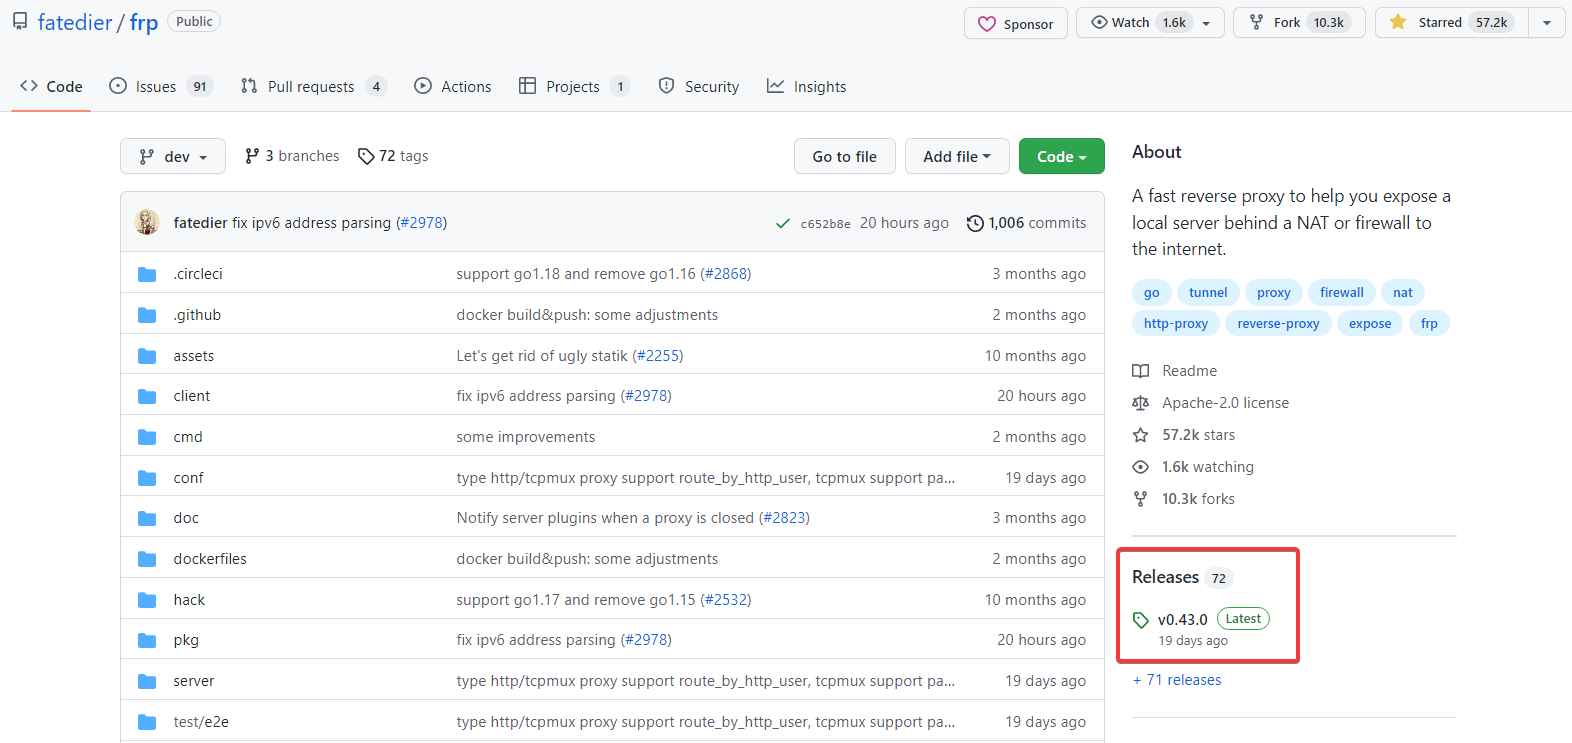Open the Apache-2.0 license link
This screenshot has height=743, width=1572.
(x=1211, y=403)
